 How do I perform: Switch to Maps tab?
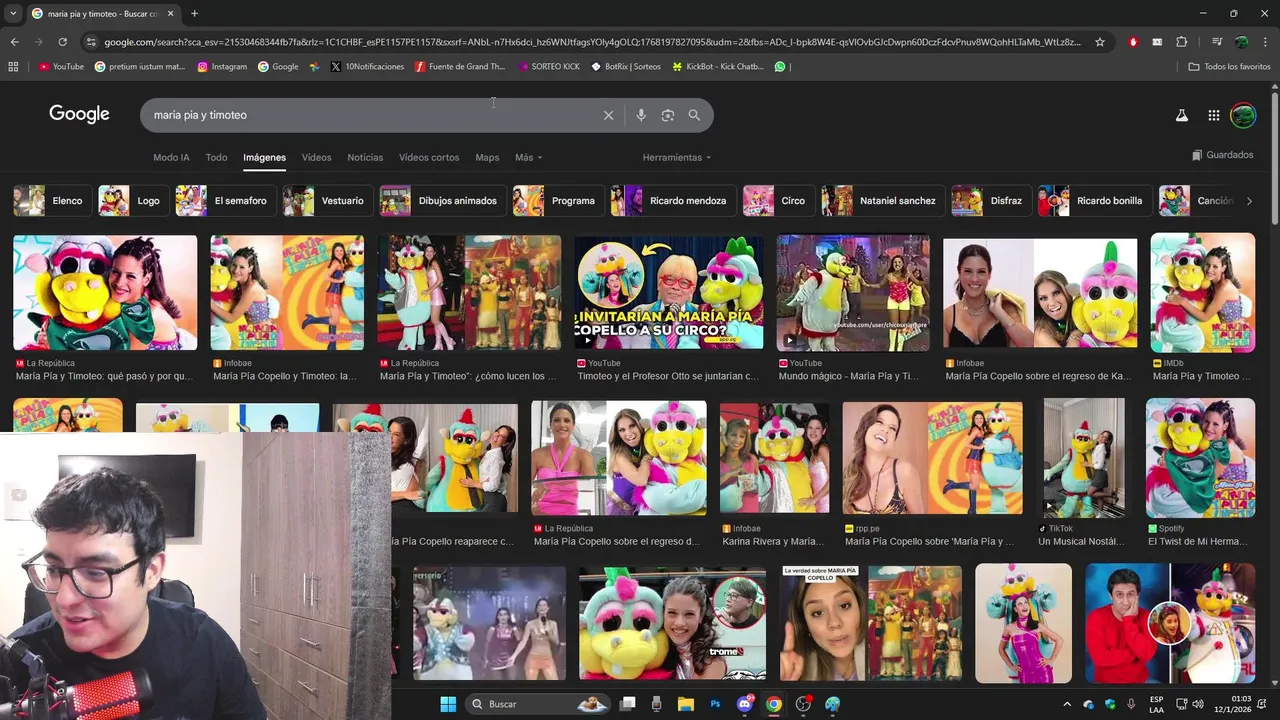point(487,157)
